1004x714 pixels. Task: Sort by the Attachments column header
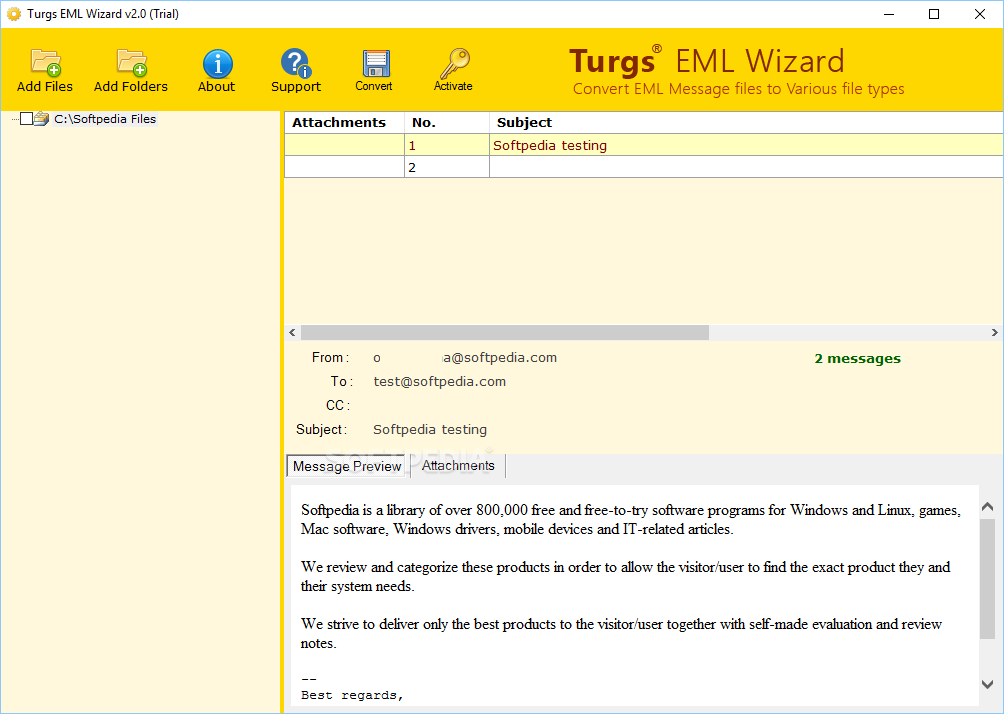tap(344, 122)
